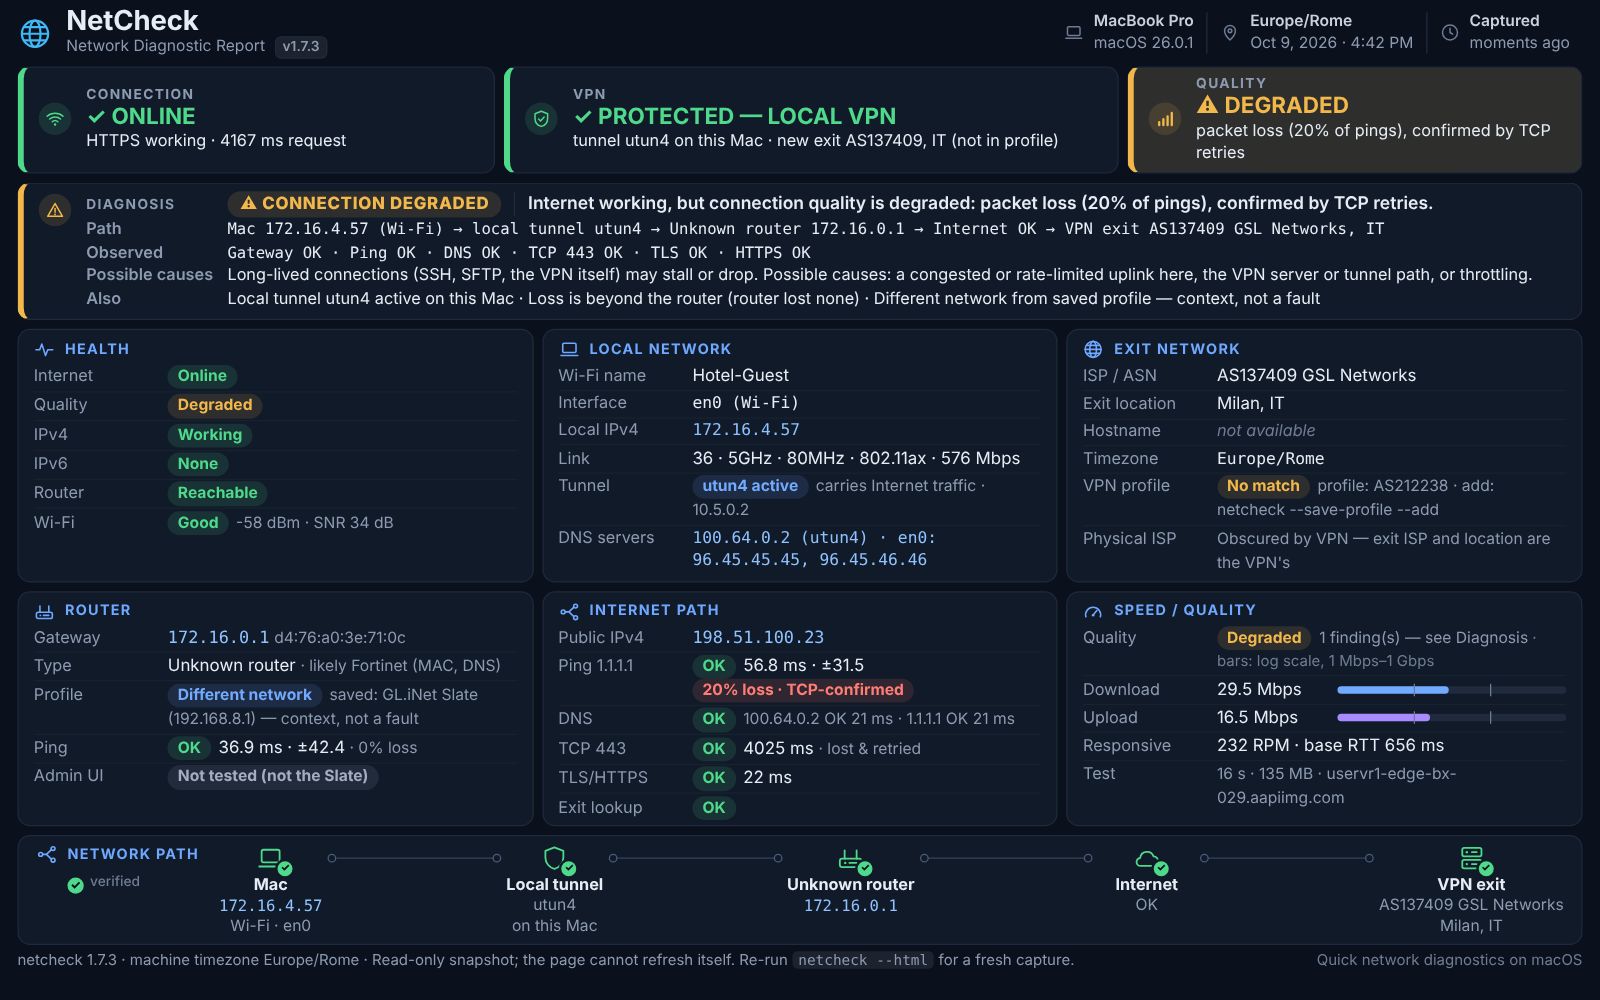Image resolution: width=1600 pixels, height=1000 pixels.
Task: Click the OK badge in the Ping 1.1.1.1 row
Action: 714,666
